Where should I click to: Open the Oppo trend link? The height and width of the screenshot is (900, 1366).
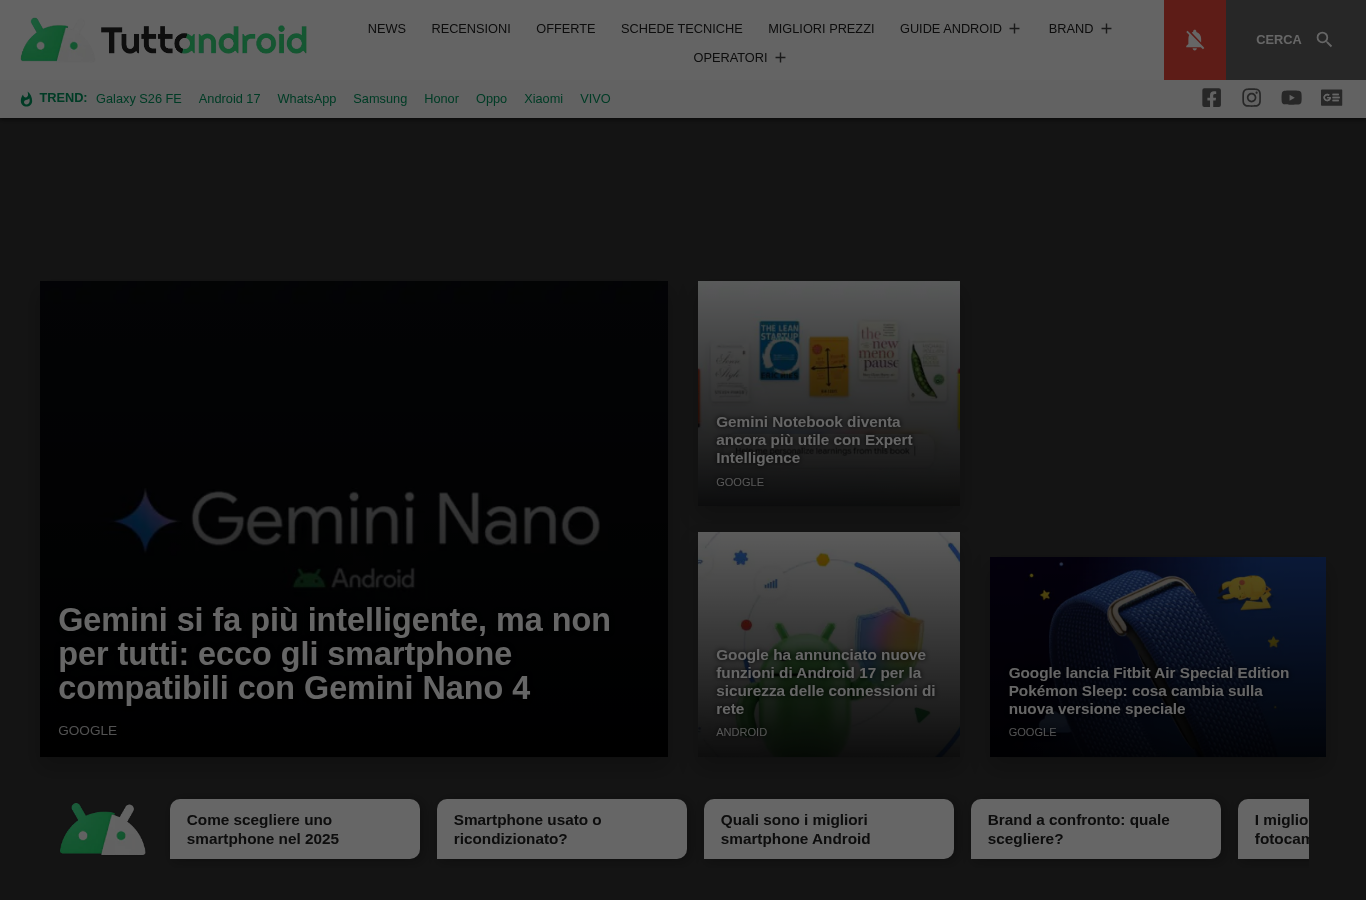[x=491, y=98]
